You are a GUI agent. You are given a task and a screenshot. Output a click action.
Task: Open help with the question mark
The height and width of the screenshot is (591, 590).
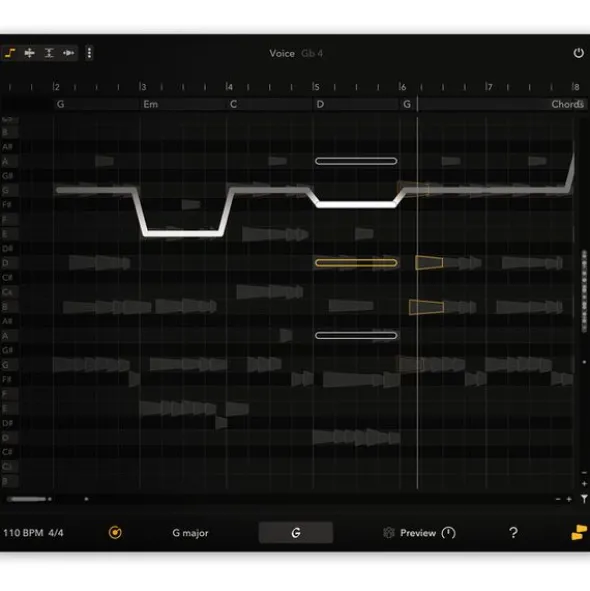[x=513, y=533]
